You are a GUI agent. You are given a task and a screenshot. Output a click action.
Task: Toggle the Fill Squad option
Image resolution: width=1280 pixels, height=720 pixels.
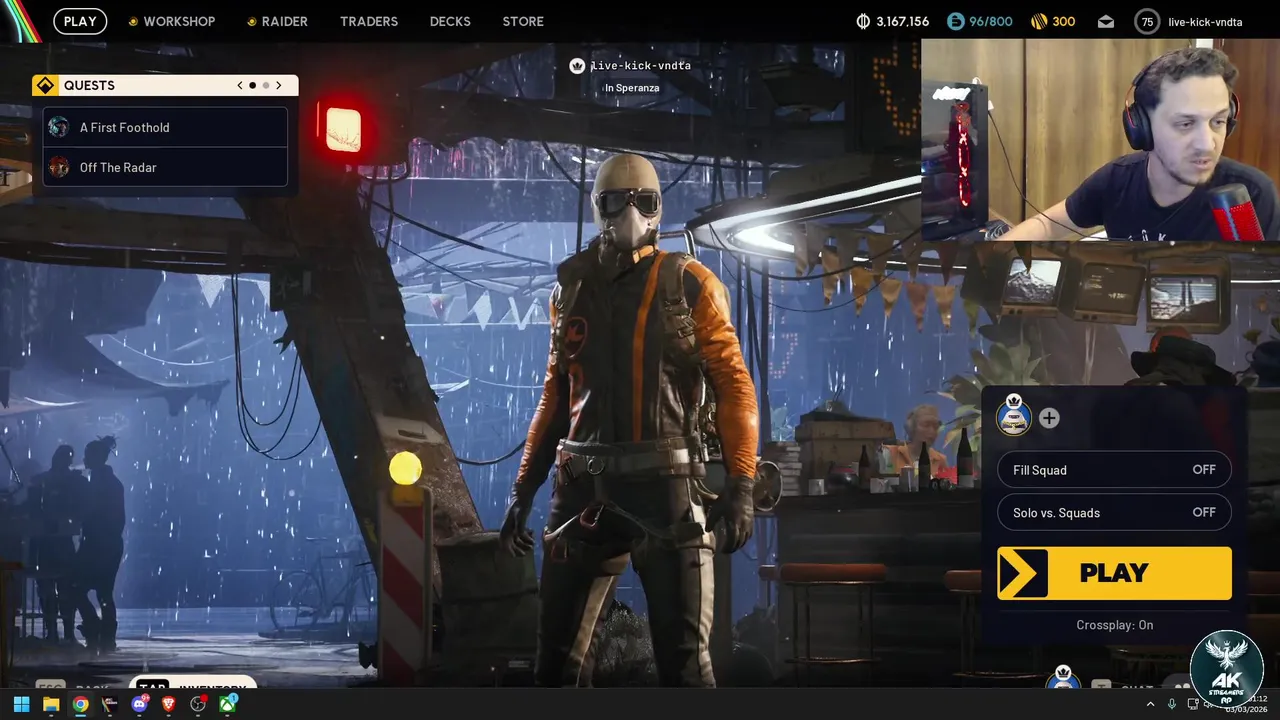1114,470
